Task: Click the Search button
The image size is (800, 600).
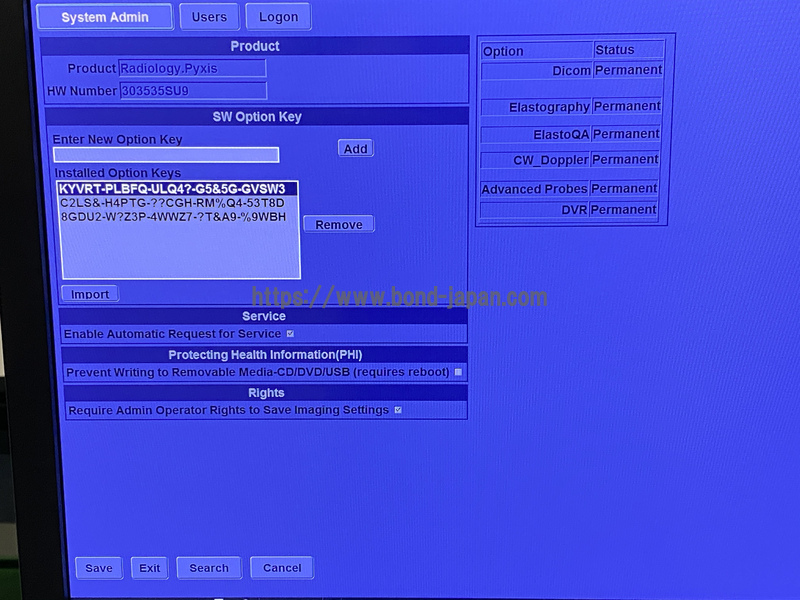Action: click(209, 568)
